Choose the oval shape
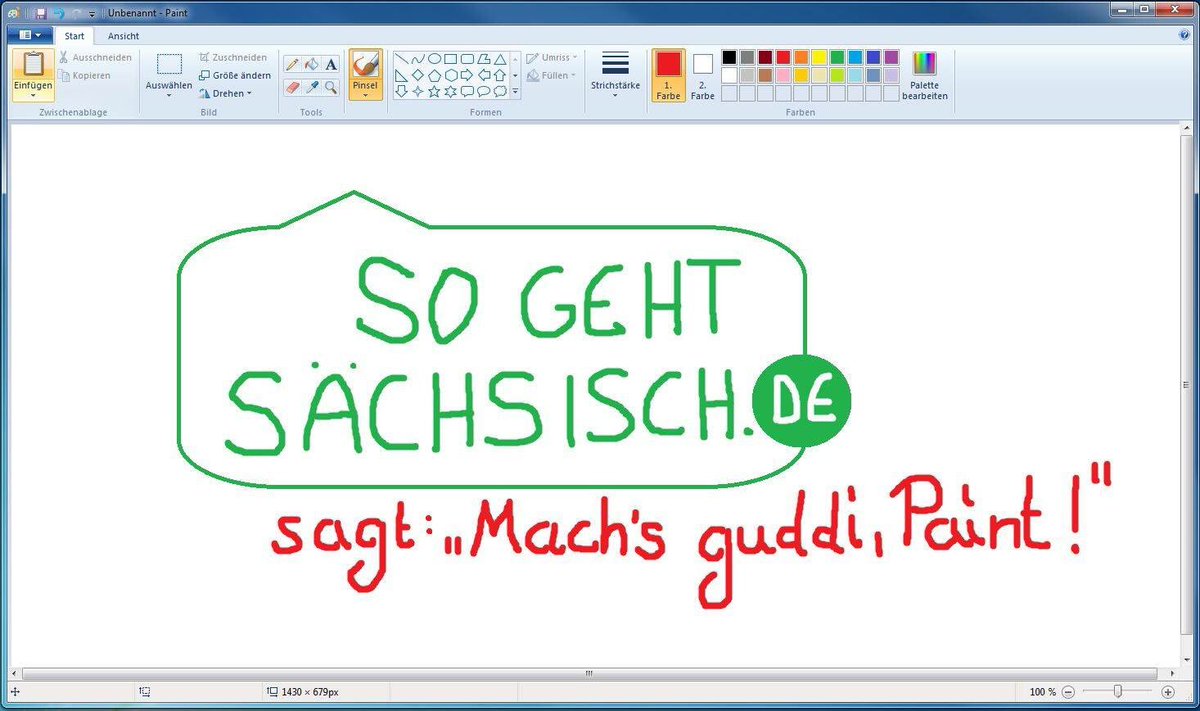The width and height of the screenshot is (1200, 711). tap(434, 59)
